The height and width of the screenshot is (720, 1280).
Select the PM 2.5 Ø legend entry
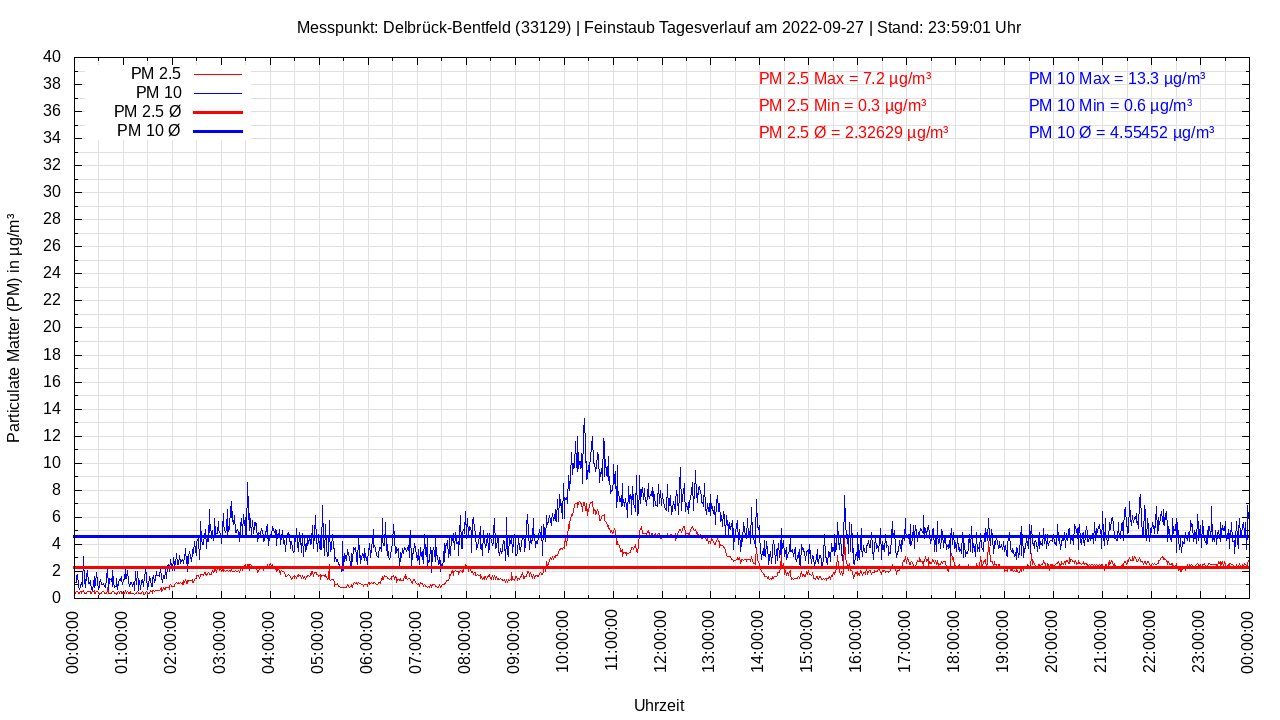[147, 112]
